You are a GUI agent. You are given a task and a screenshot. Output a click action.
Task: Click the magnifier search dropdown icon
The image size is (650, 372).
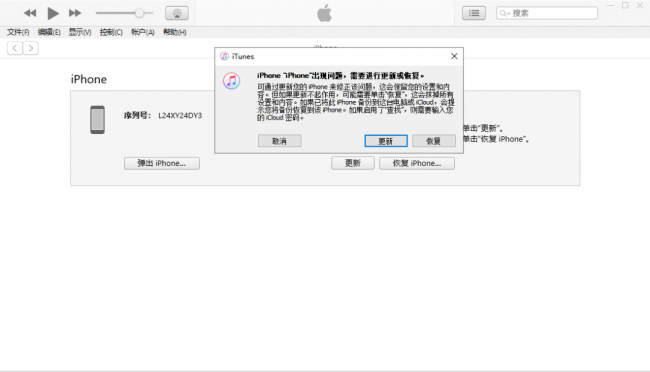[x=504, y=13]
